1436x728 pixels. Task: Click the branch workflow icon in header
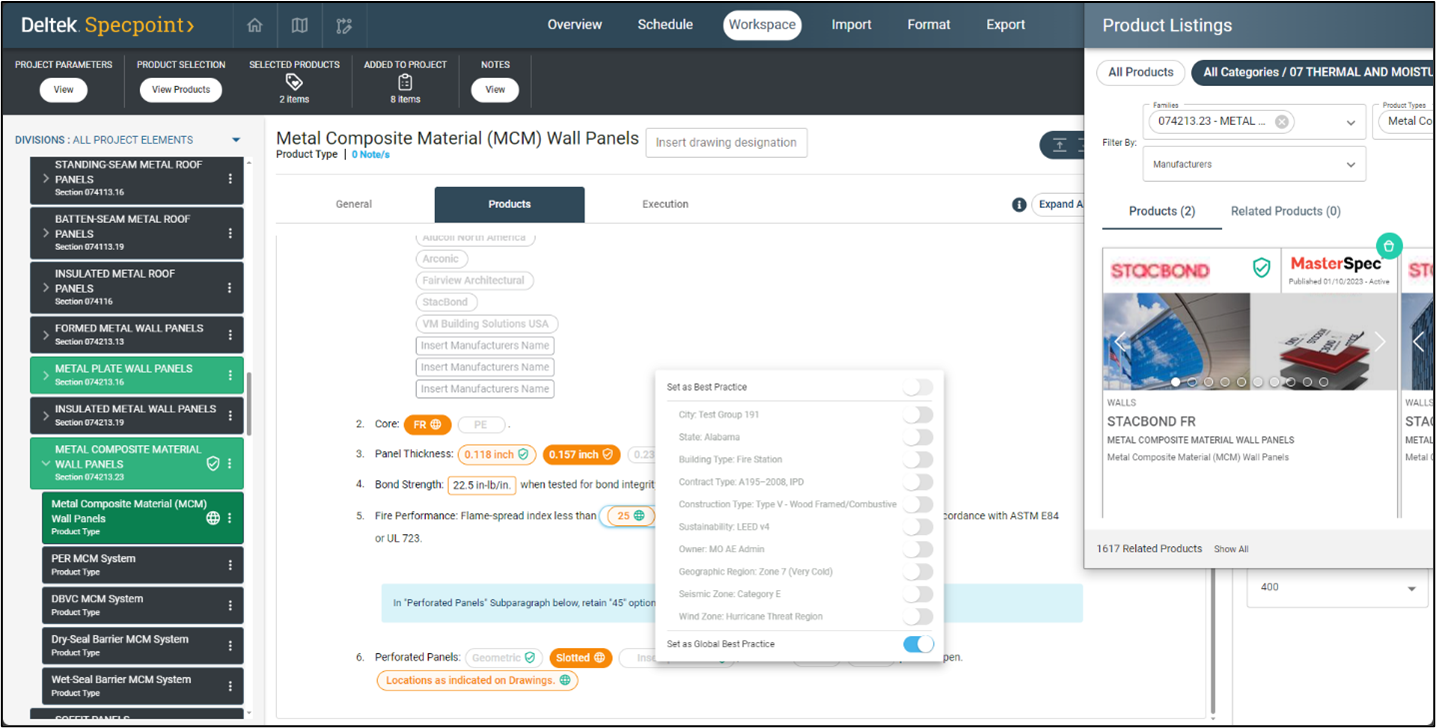pyautogui.click(x=344, y=25)
